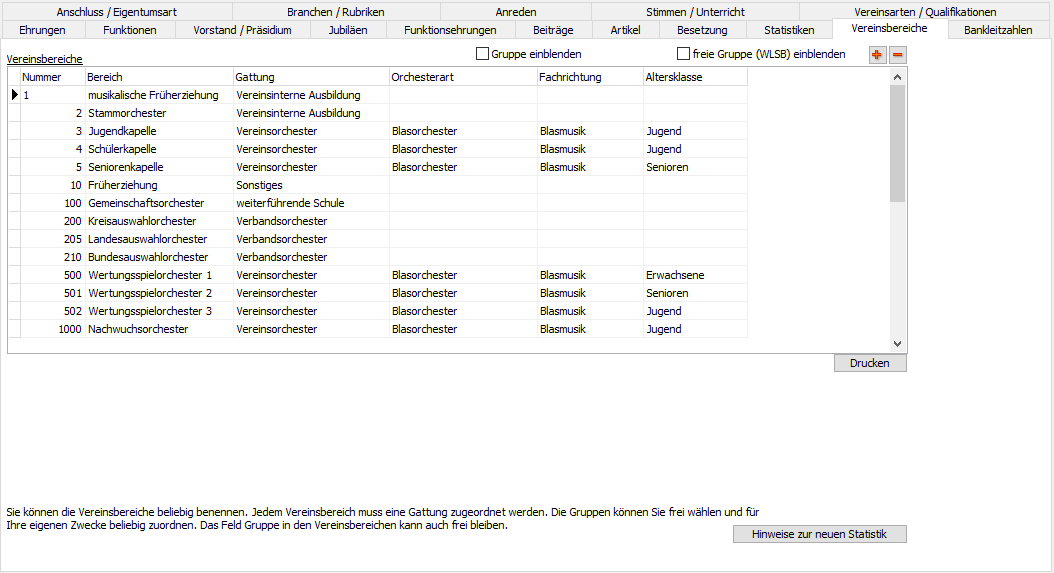The image size is (1054, 573).
Task: Click the Altersklasse column header
Action: tap(694, 77)
